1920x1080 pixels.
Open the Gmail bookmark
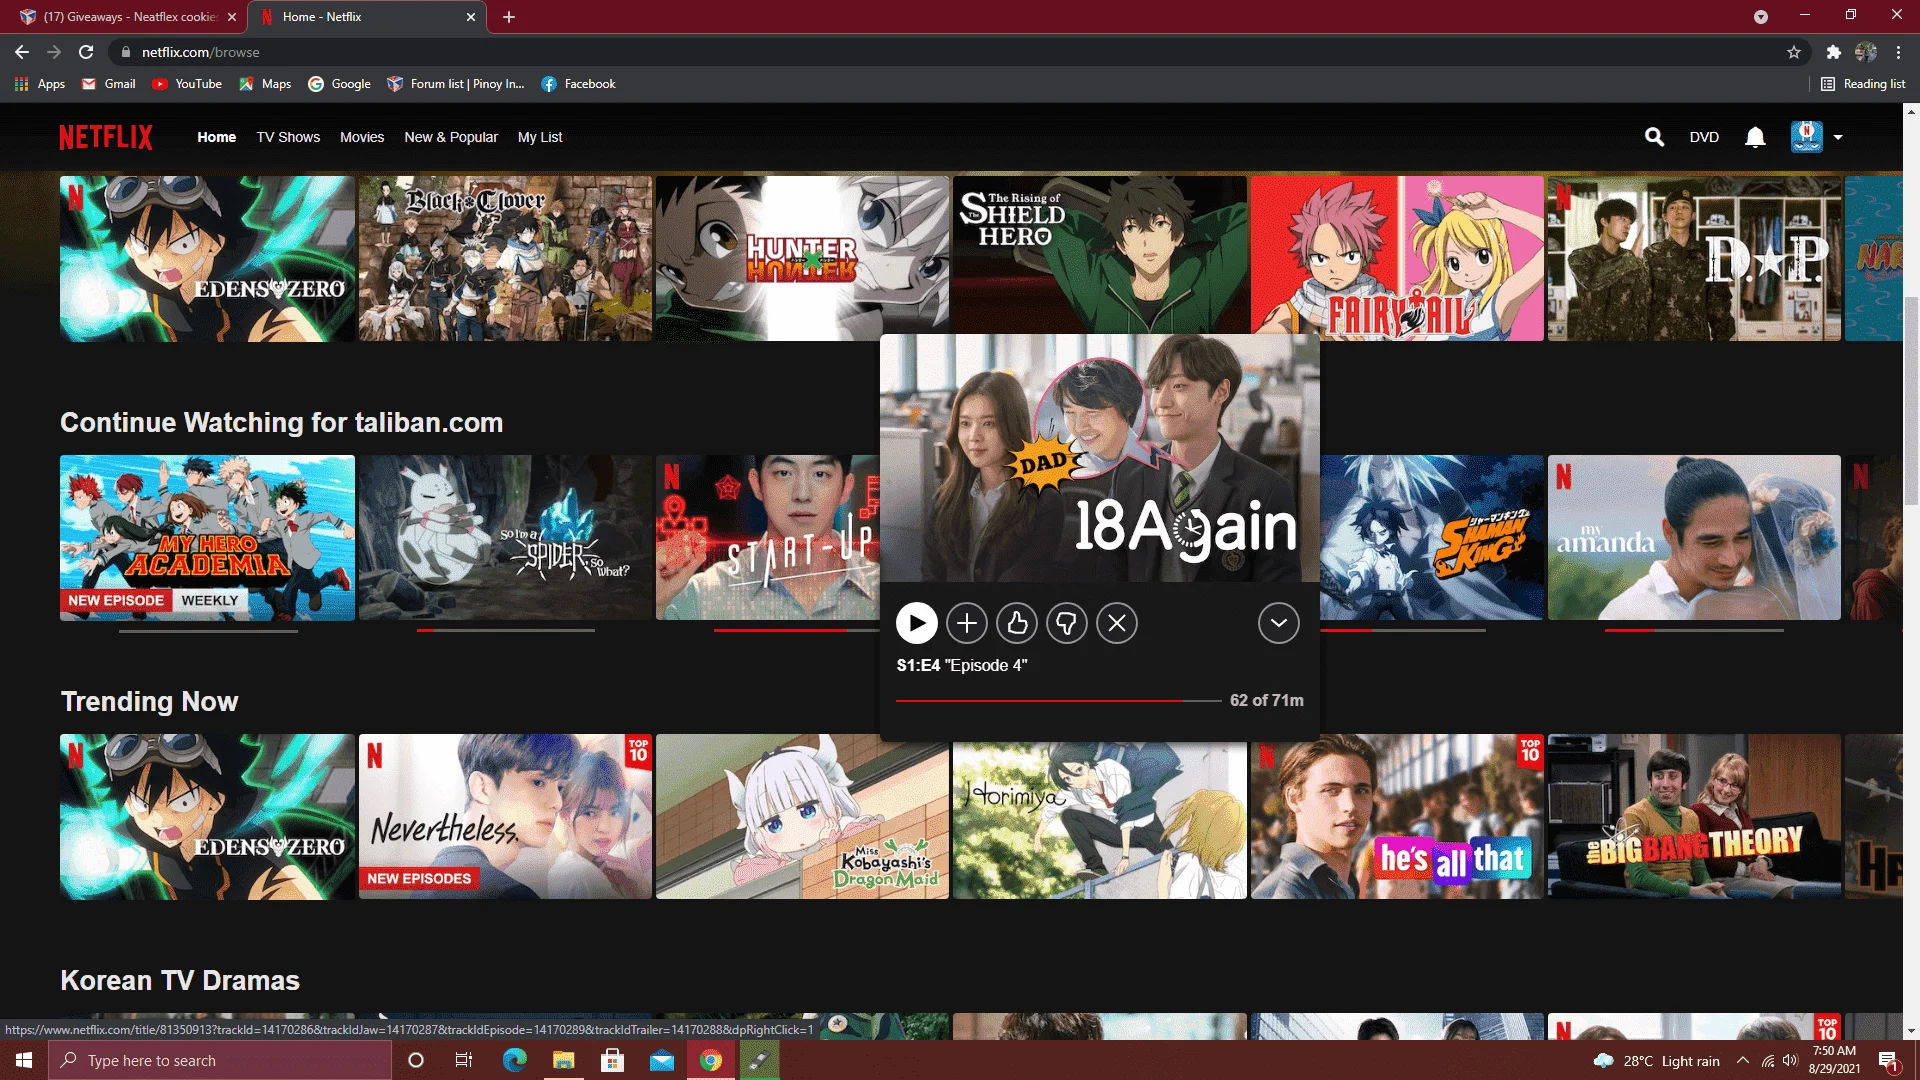(x=108, y=84)
